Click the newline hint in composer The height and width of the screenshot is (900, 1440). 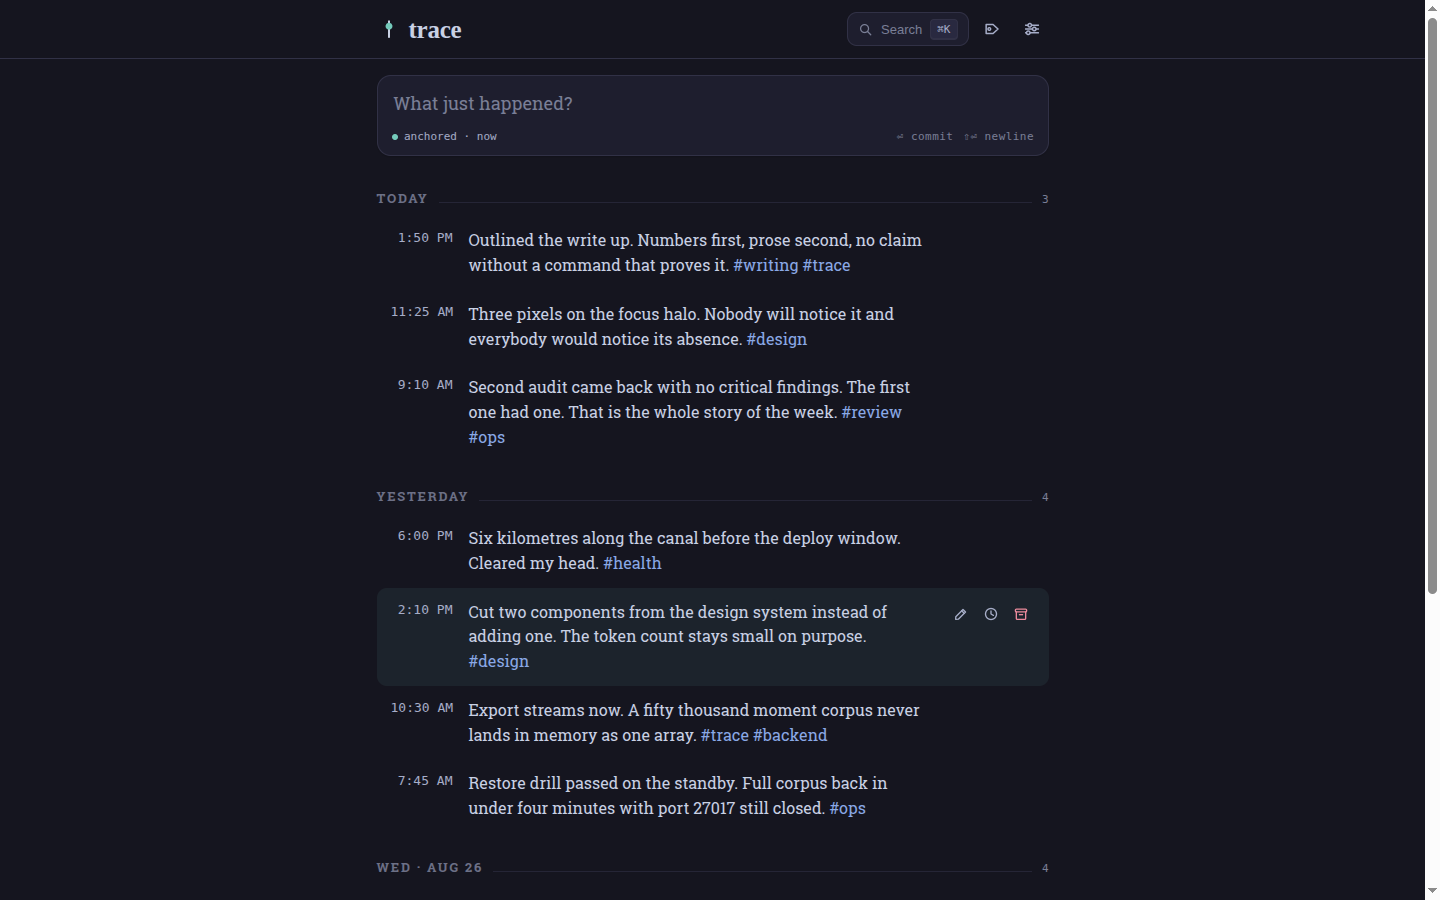[999, 136]
